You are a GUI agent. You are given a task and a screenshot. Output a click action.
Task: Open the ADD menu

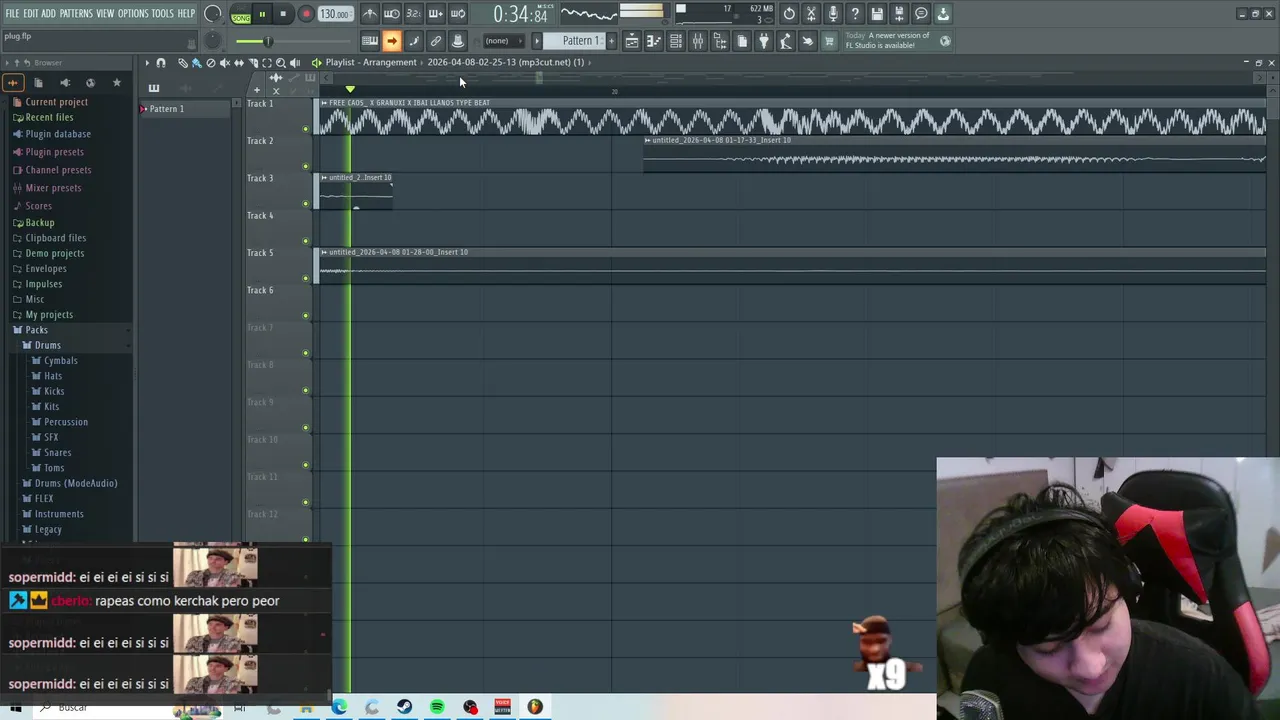point(48,14)
